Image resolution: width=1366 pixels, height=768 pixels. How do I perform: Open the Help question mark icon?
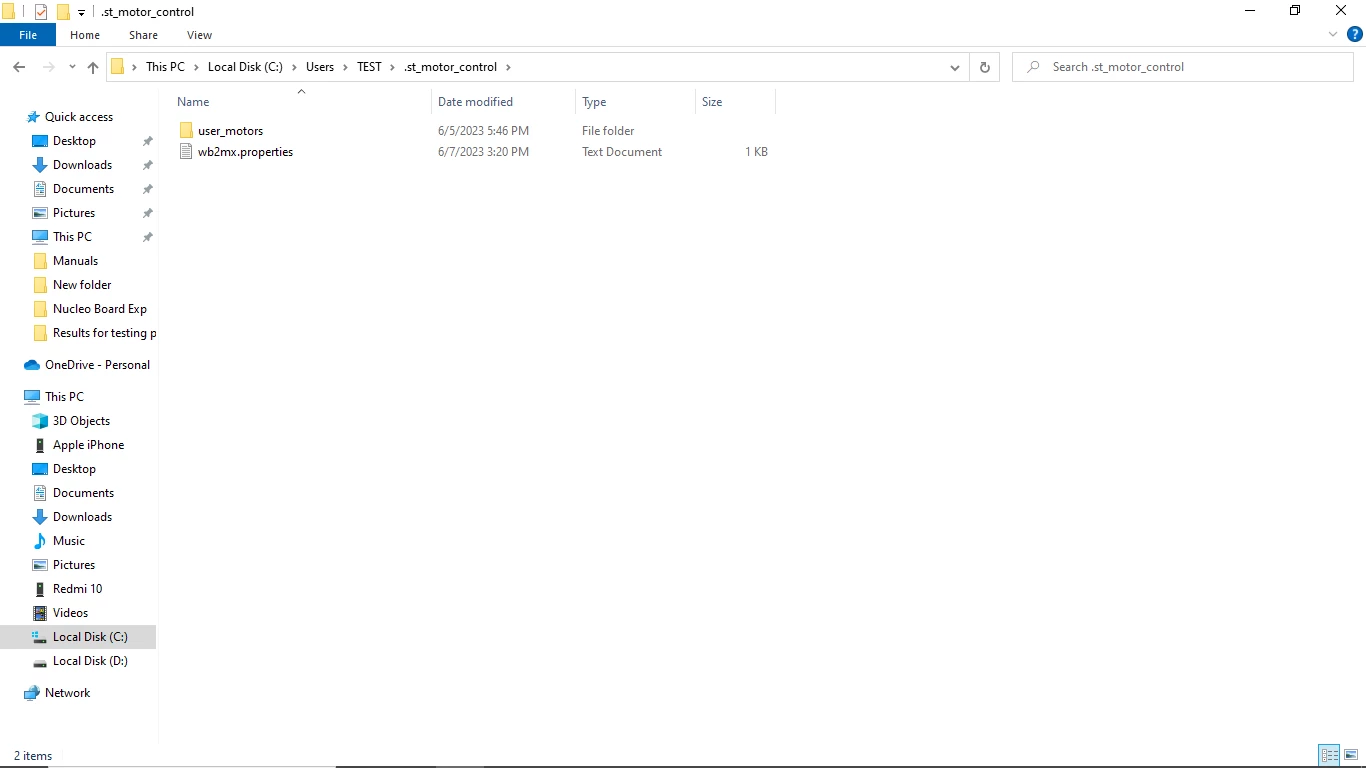[x=1355, y=34]
